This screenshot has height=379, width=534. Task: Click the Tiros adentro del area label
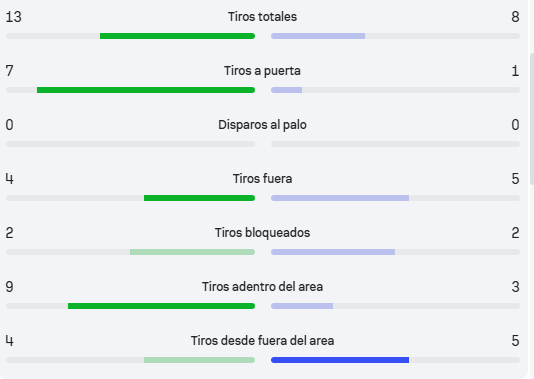(262, 287)
